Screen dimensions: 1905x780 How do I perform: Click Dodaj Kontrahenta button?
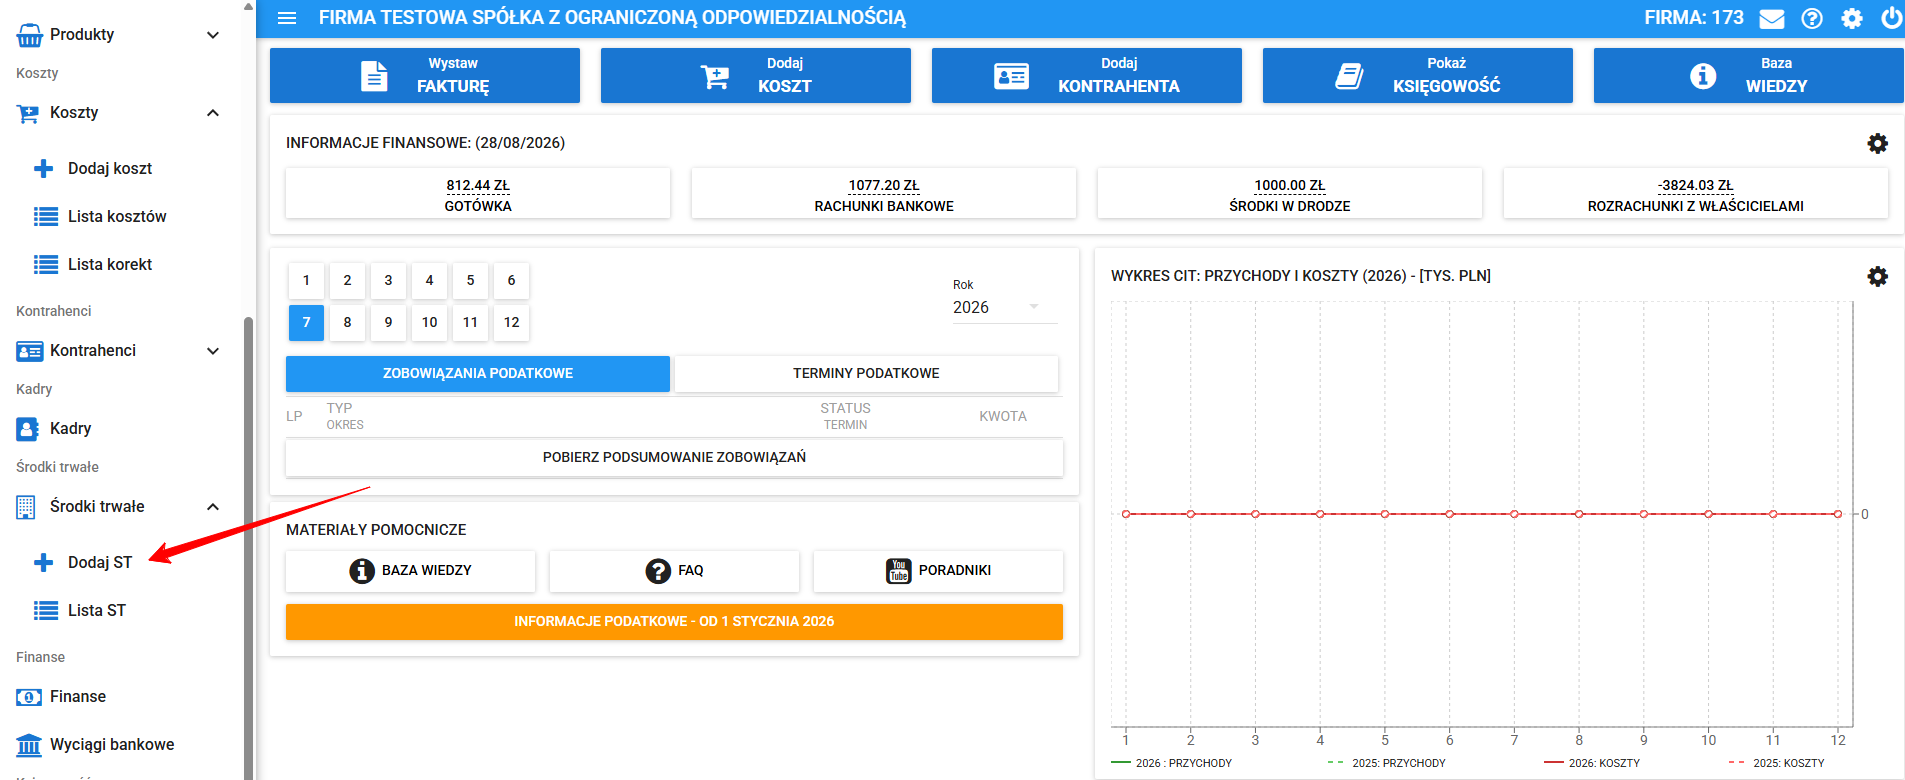point(1087,75)
